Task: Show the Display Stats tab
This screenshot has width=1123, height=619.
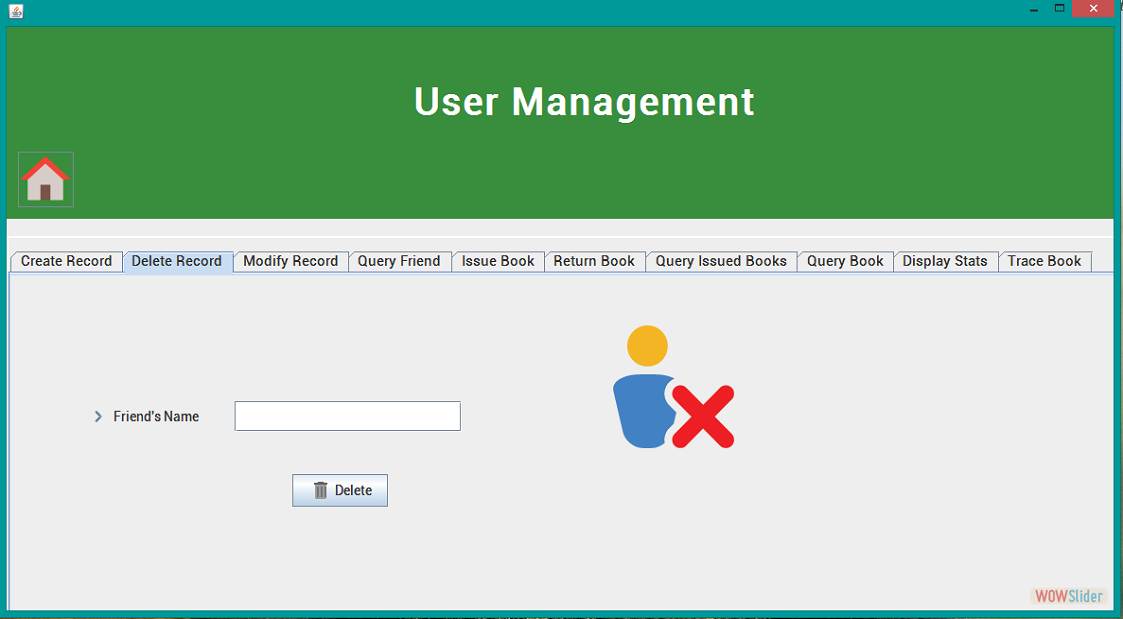Action: point(945,261)
